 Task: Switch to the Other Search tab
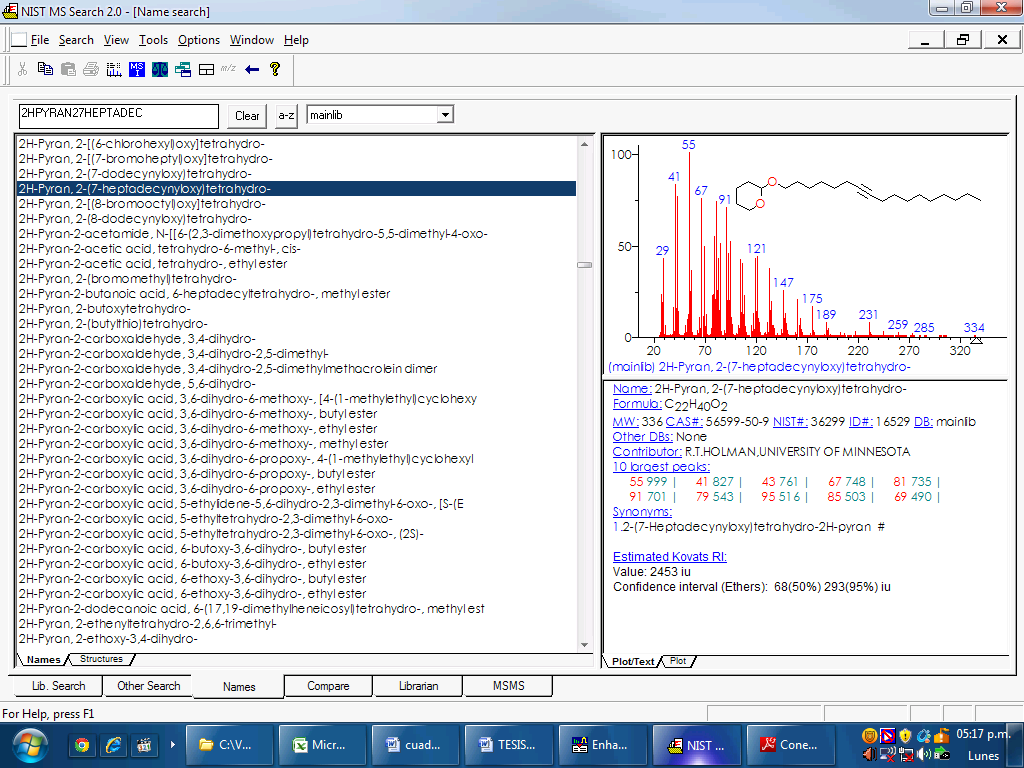pyautogui.click(x=148, y=686)
